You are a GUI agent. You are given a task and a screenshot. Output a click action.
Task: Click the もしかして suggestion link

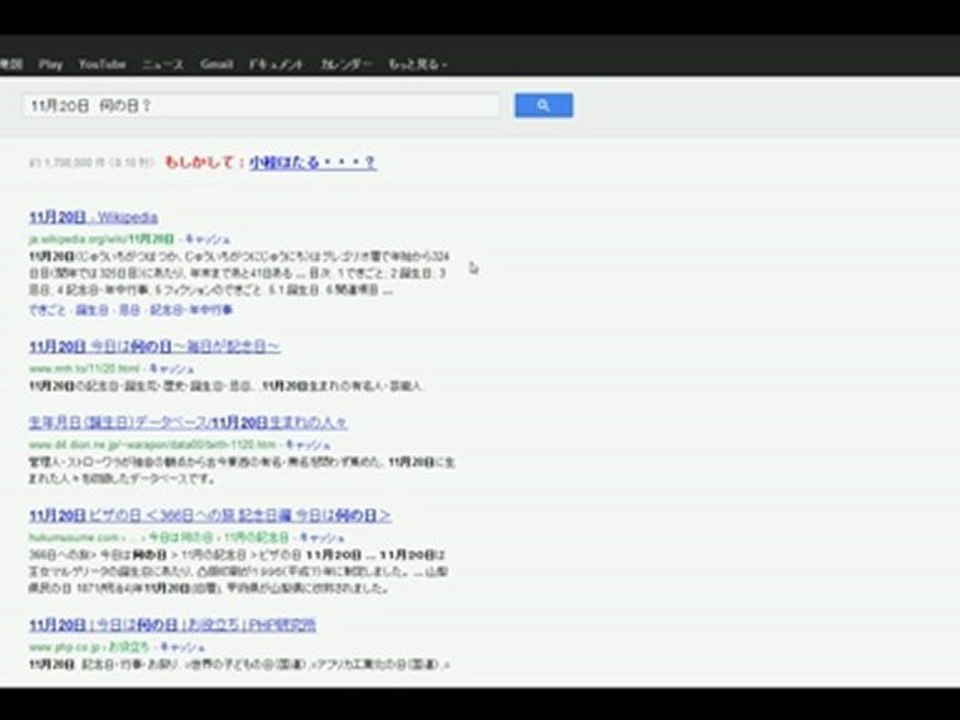coord(313,162)
